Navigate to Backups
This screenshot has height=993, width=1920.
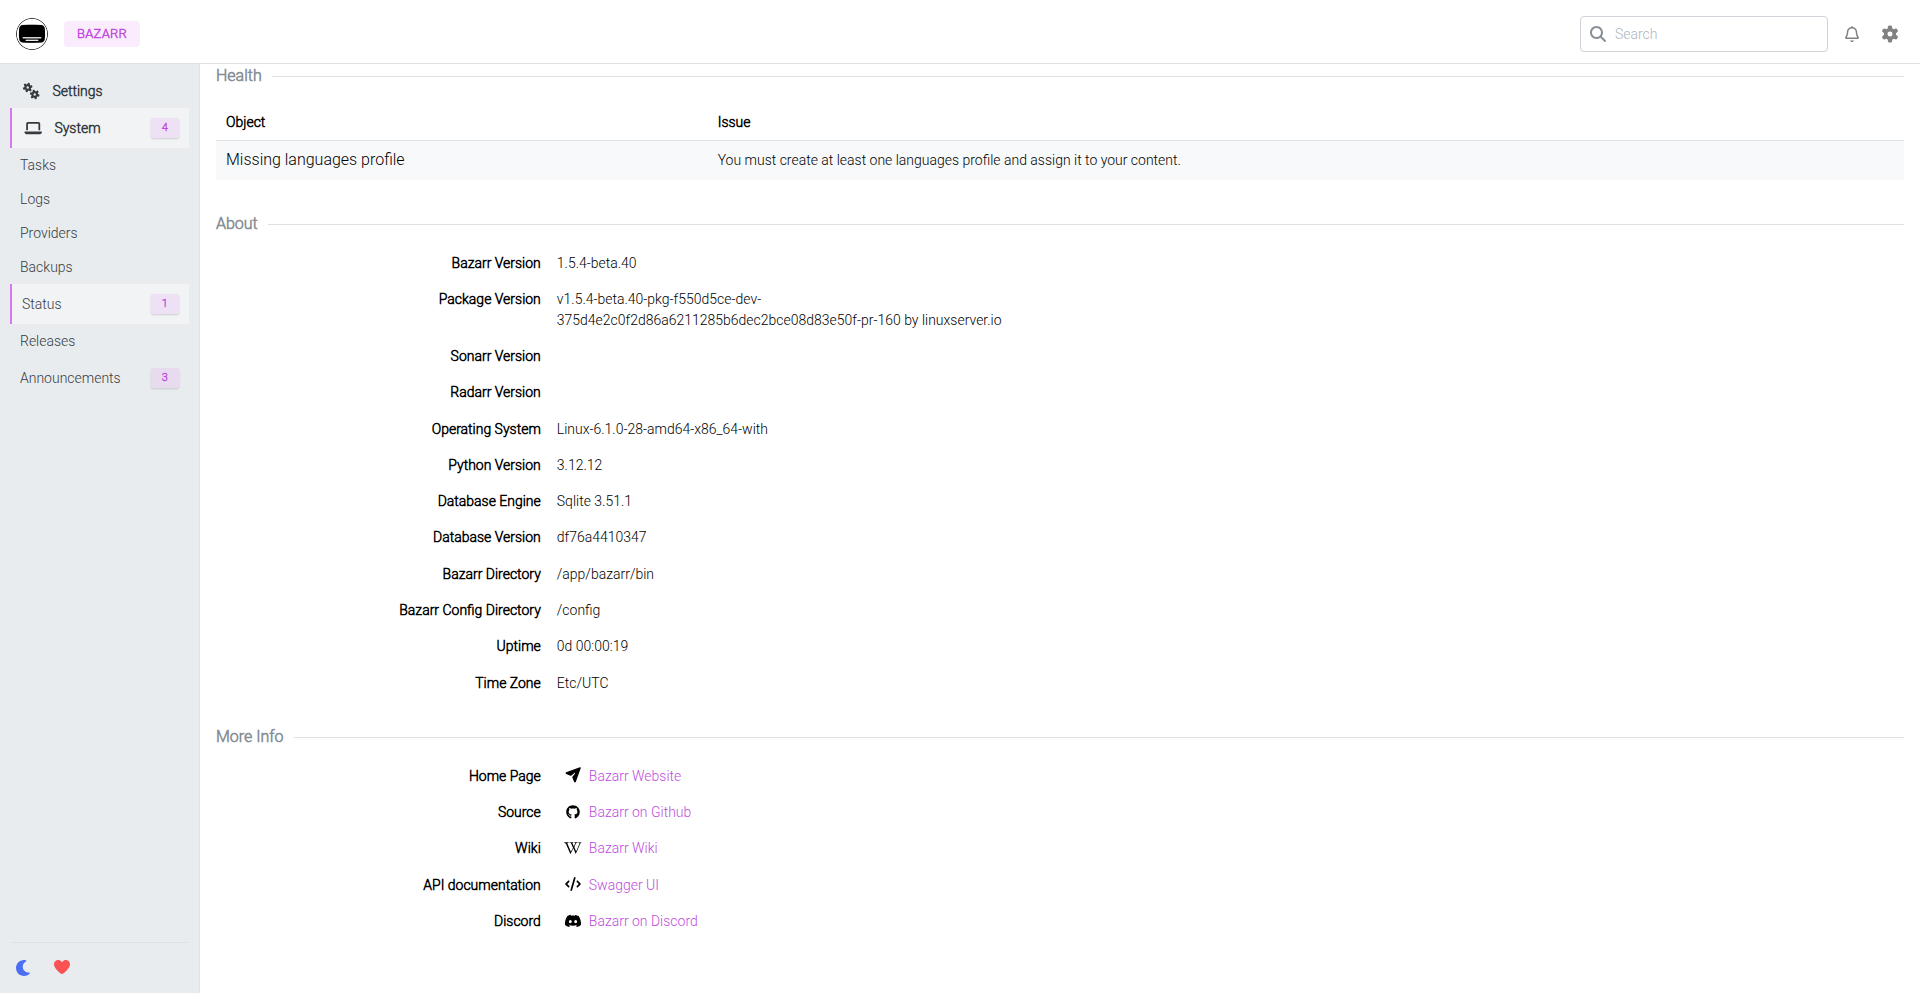pos(46,267)
